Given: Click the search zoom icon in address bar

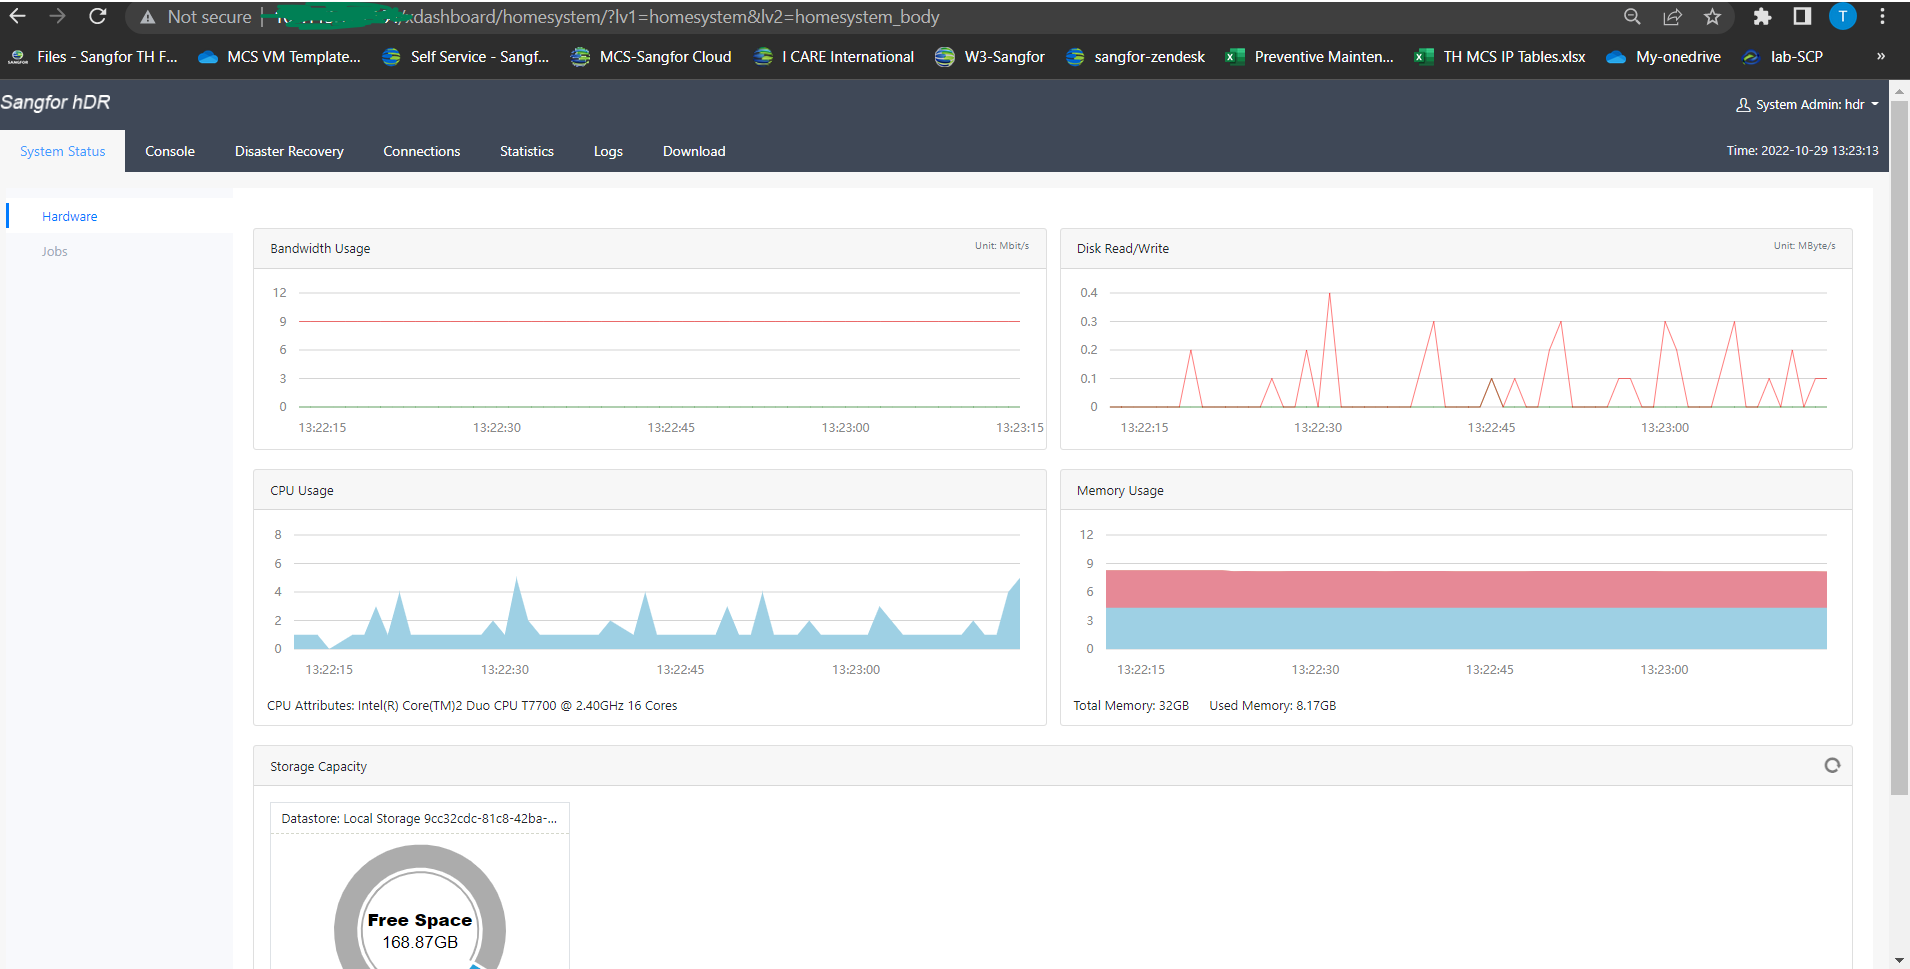Looking at the screenshot, I should [x=1632, y=17].
